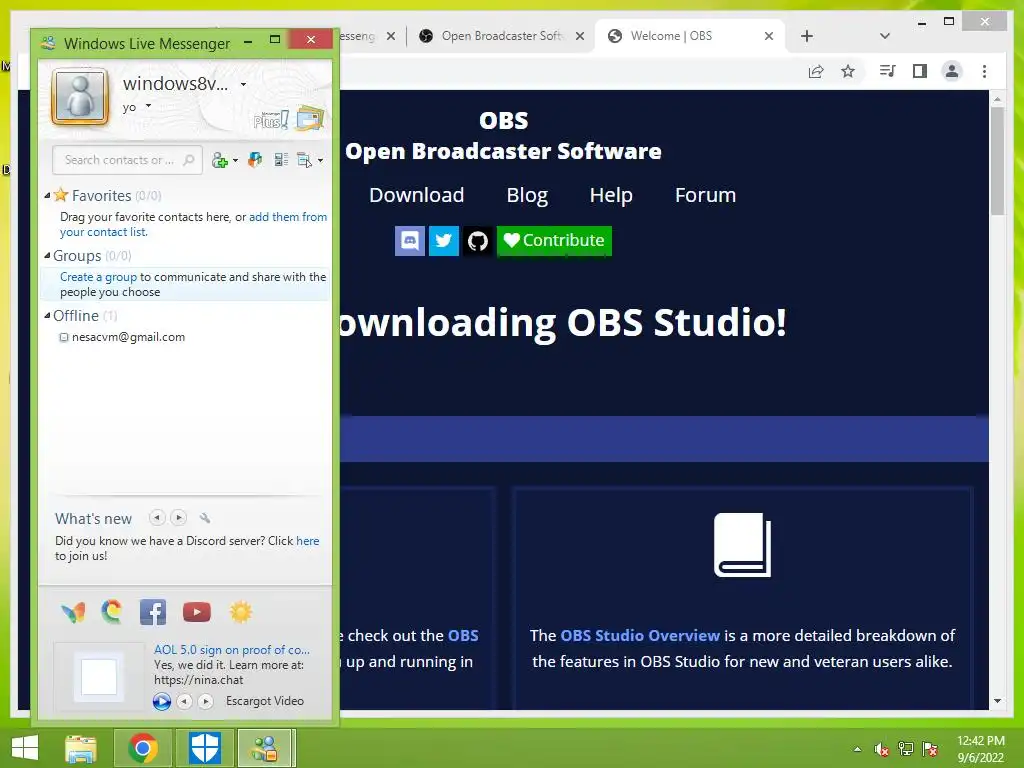Collapse the Offline contacts section
This screenshot has width=1024, height=768.
tap(47, 315)
